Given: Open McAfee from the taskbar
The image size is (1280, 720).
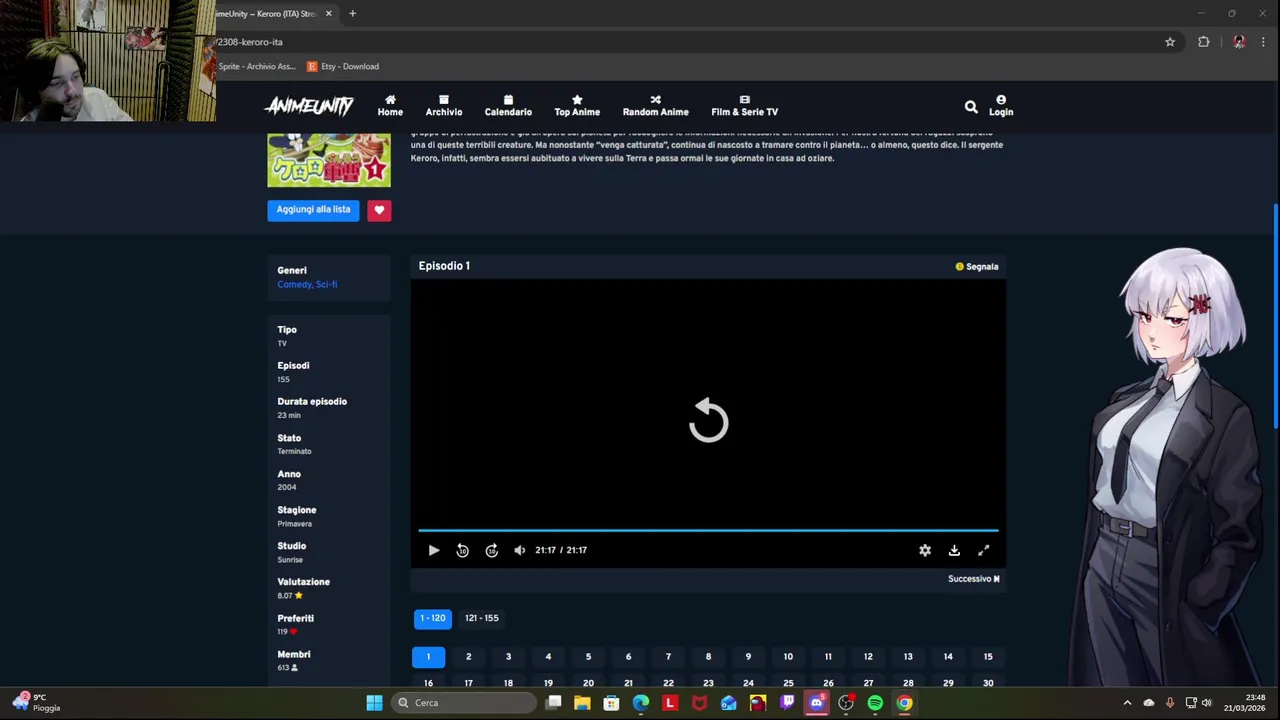Looking at the screenshot, I should (x=699, y=703).
